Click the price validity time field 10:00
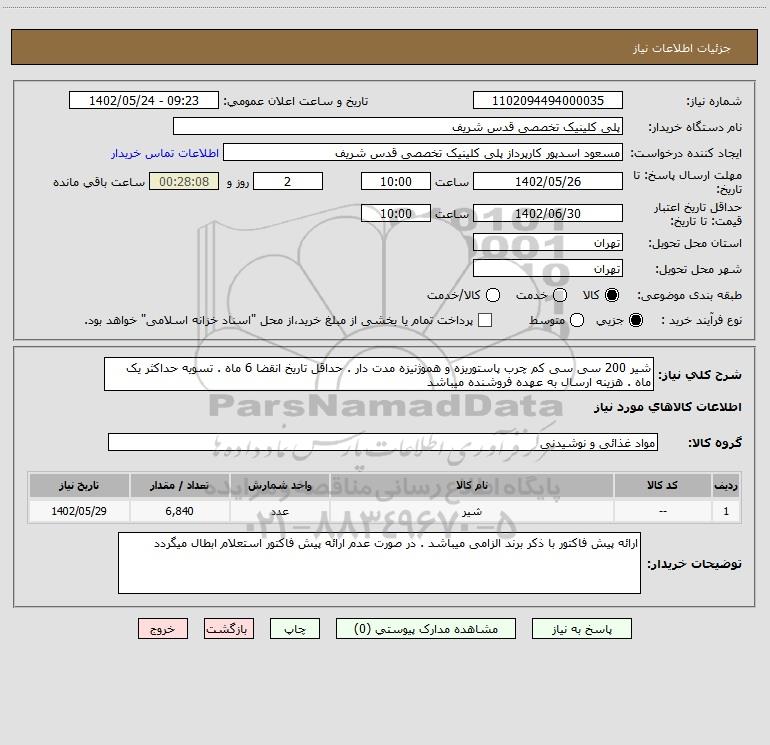The height and width of the screenshot is (745, 770). [x=396, y=213]
